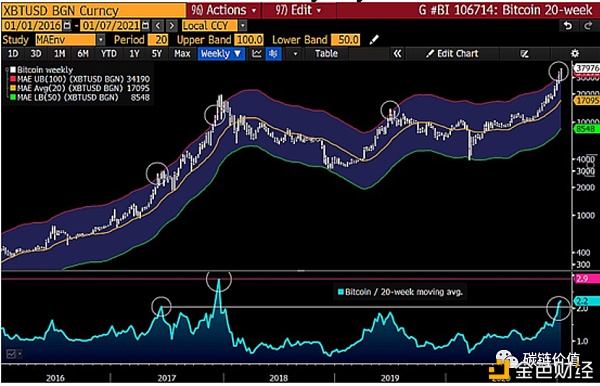Click the MAEnv study name field
The height and width of the screenshot is (386, 600).
click(x=65, y=40)
